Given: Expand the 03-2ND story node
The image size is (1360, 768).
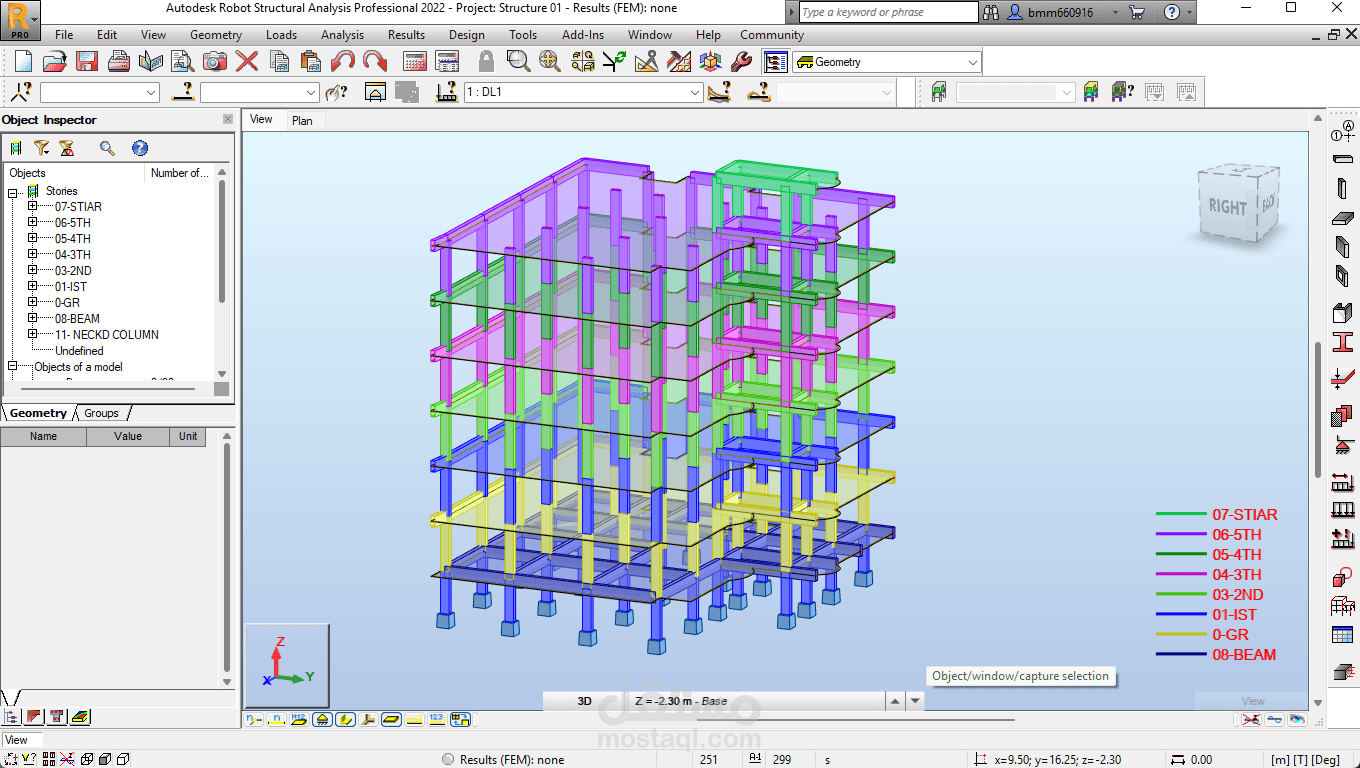Looking at the screenshot, I should pos(32,271).
